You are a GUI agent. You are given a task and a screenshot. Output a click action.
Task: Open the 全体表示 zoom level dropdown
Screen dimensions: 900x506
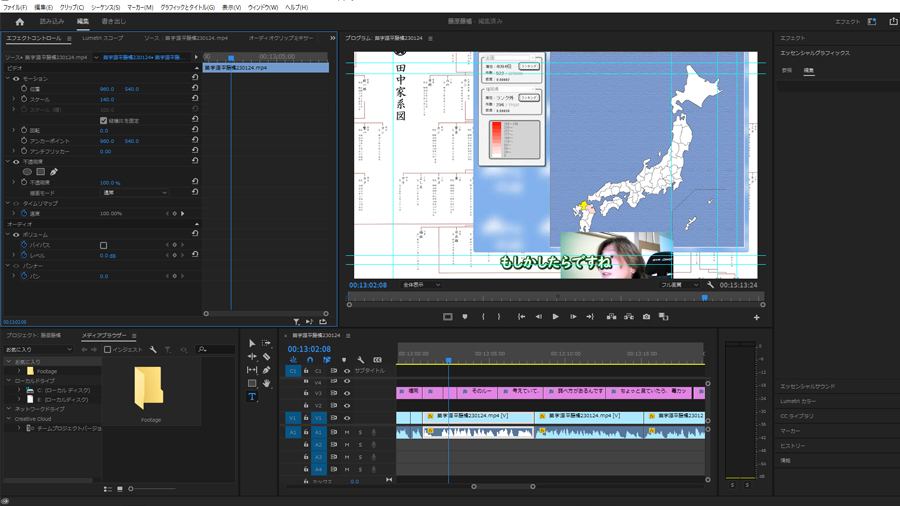tap(420, 285)
